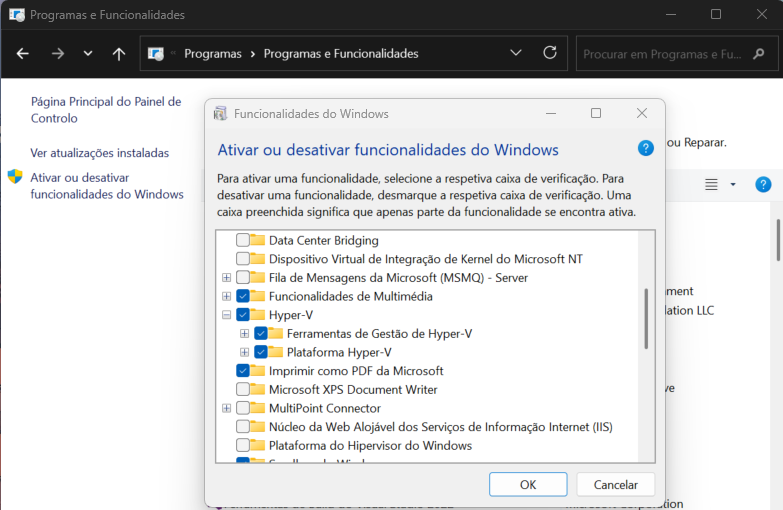Click the Control Panel address bar icon

point(156,54)
